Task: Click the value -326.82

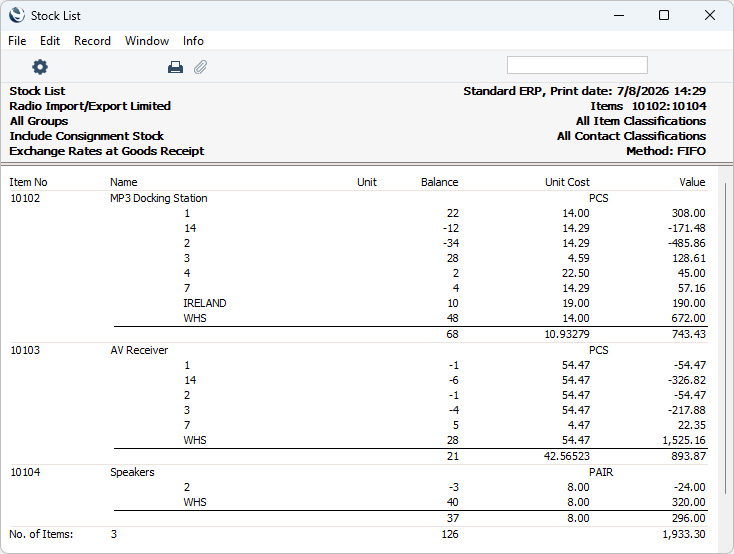Action: (x=687, y=380)
